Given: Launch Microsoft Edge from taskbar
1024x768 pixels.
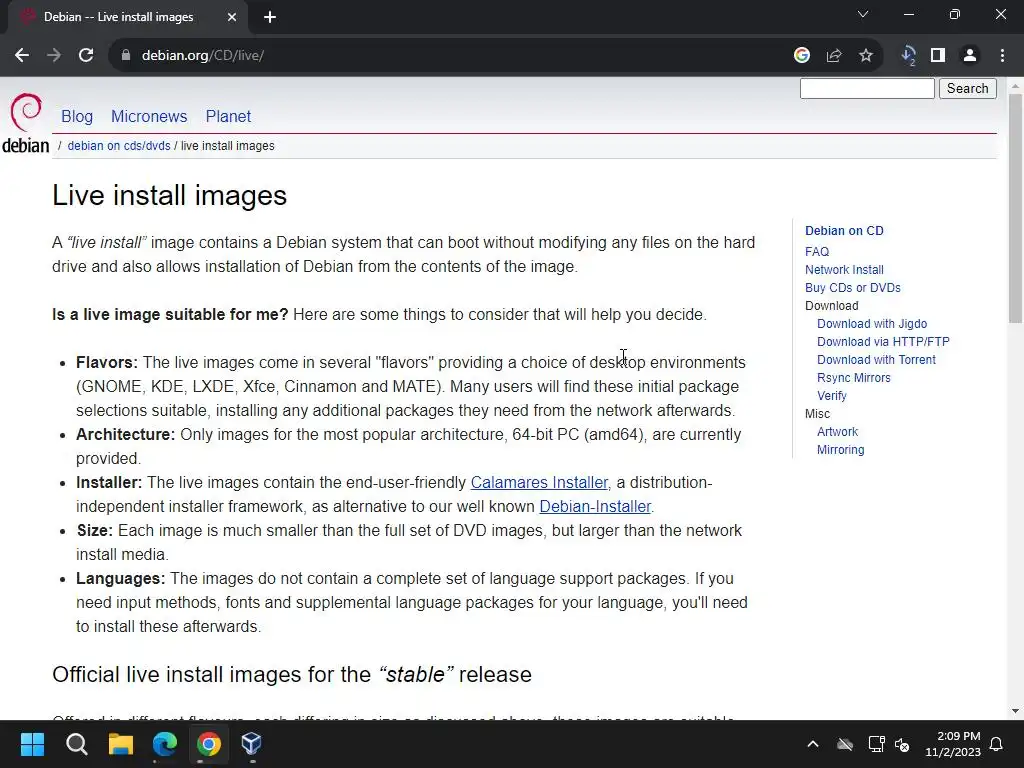Looking at the screenshot, I should click(x=165, y=744).
